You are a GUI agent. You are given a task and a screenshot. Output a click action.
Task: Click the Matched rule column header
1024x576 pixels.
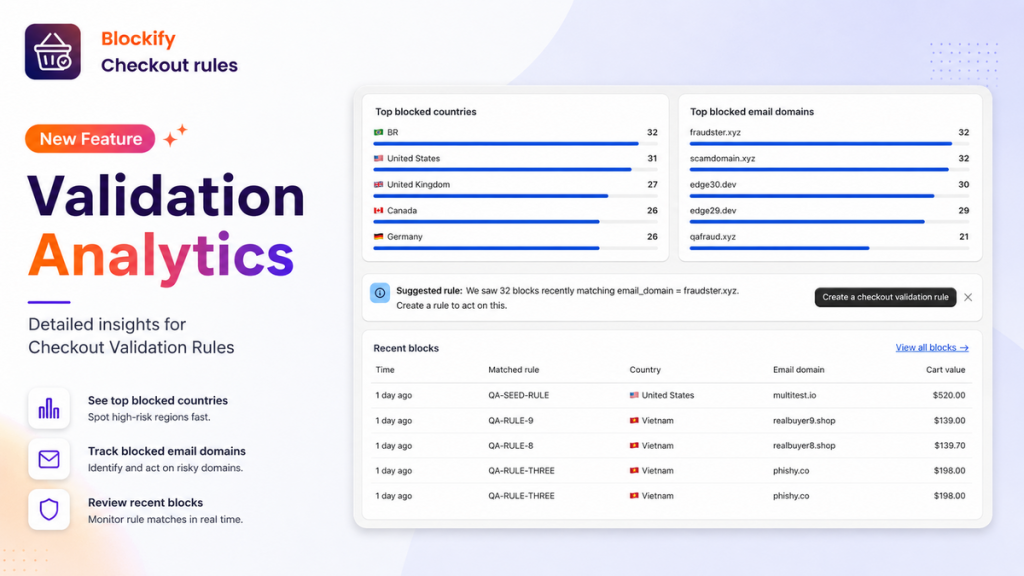(514, 370)
